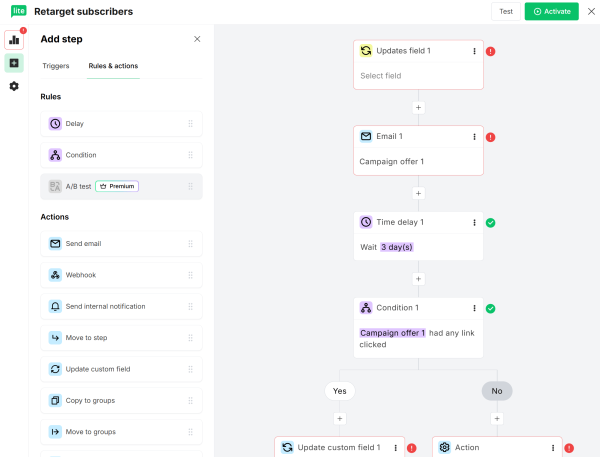Click Campaign offer 1 text in Email 1

(391, 162)
